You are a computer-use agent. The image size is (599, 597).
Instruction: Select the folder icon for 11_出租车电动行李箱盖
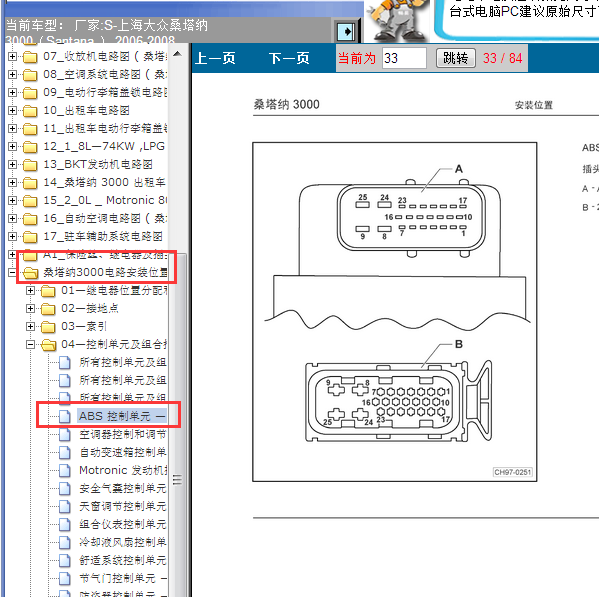click(x=30, y=129)
